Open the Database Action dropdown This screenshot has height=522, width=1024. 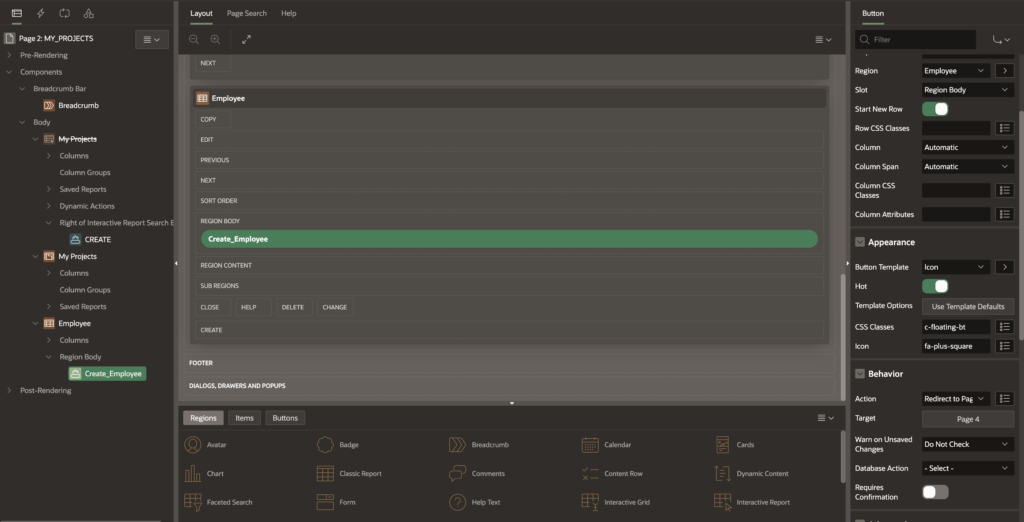point(967,468)
